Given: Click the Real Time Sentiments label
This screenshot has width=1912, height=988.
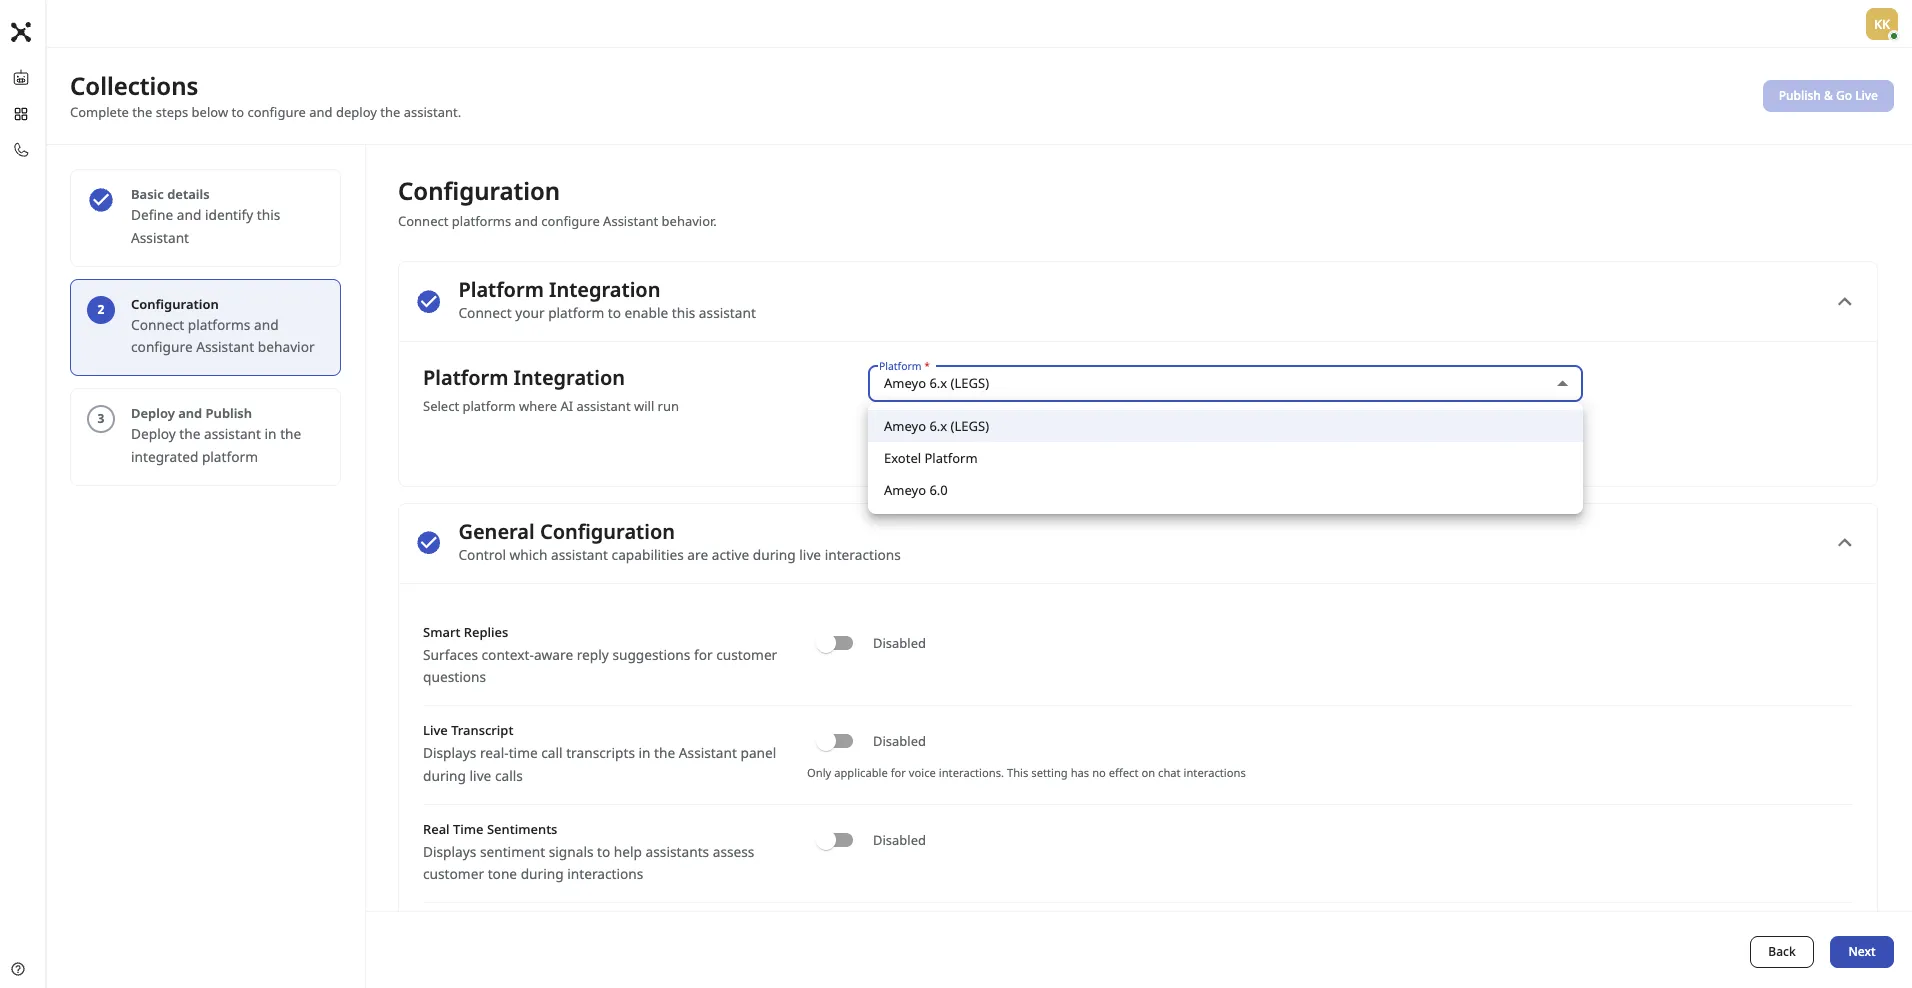Looking at the screenshot, I should 490,829.
